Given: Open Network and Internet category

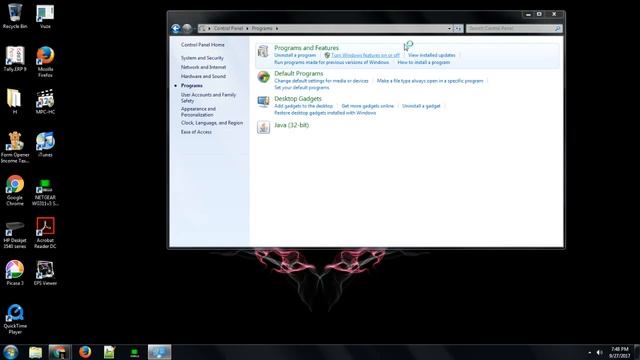Looking at the screenshot, I should [203, 67].
